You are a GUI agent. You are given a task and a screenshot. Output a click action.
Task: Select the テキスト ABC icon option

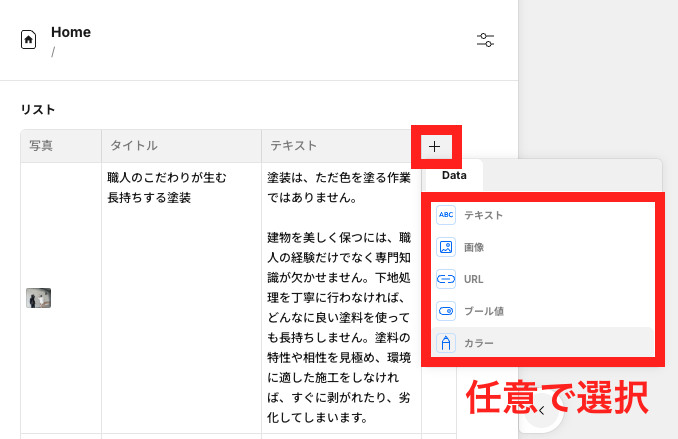446,215
